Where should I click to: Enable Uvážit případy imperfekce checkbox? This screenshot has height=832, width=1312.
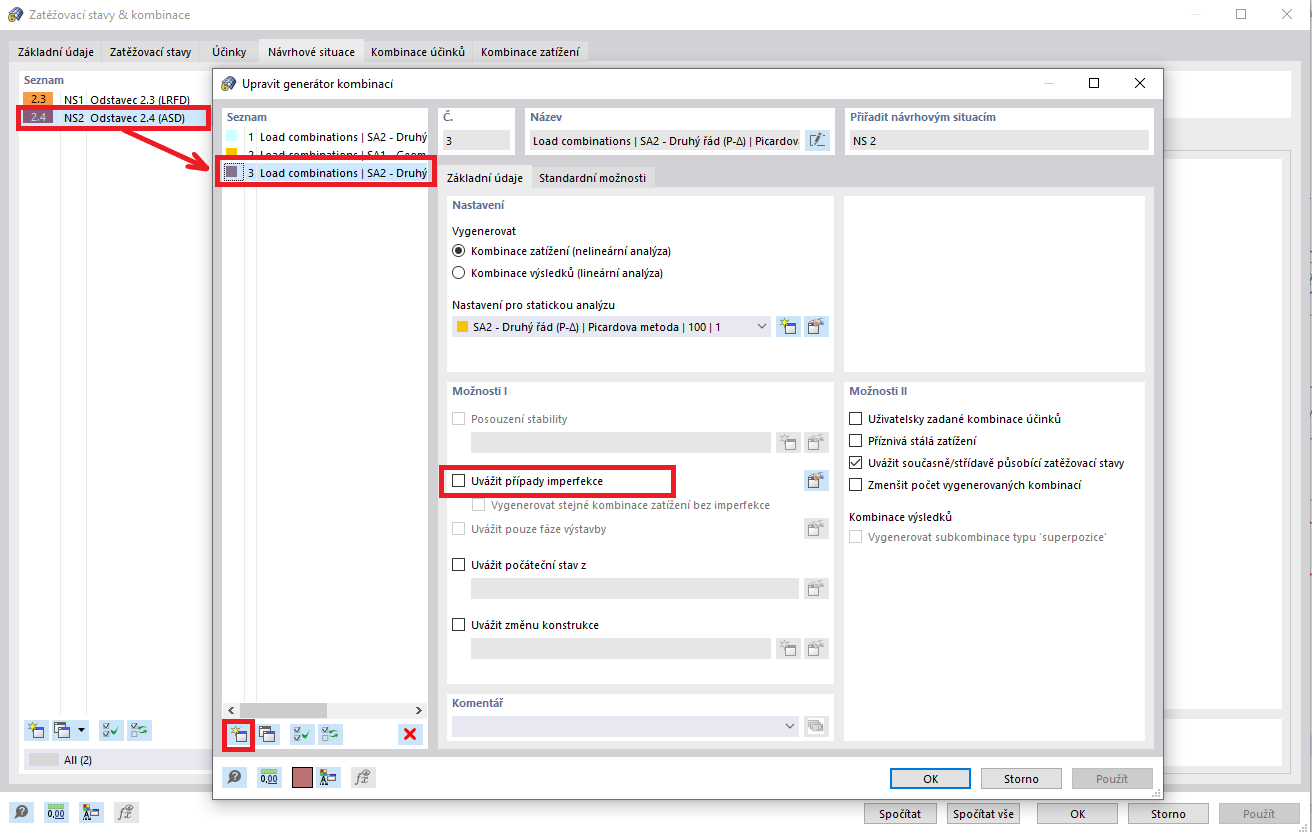[459, 481]
